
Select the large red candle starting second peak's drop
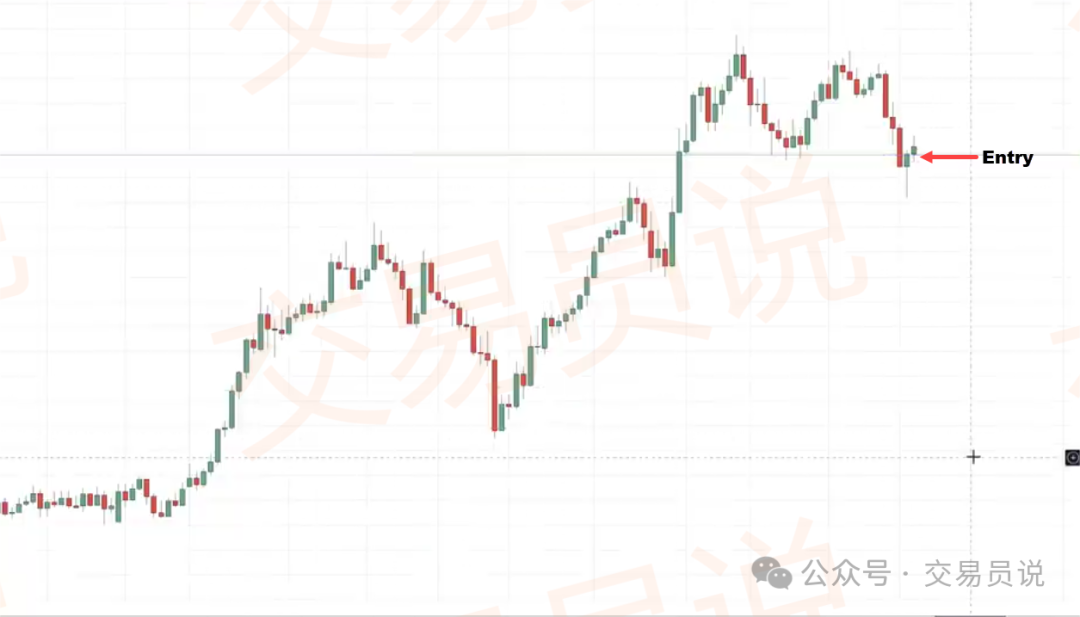pos(886,96)
